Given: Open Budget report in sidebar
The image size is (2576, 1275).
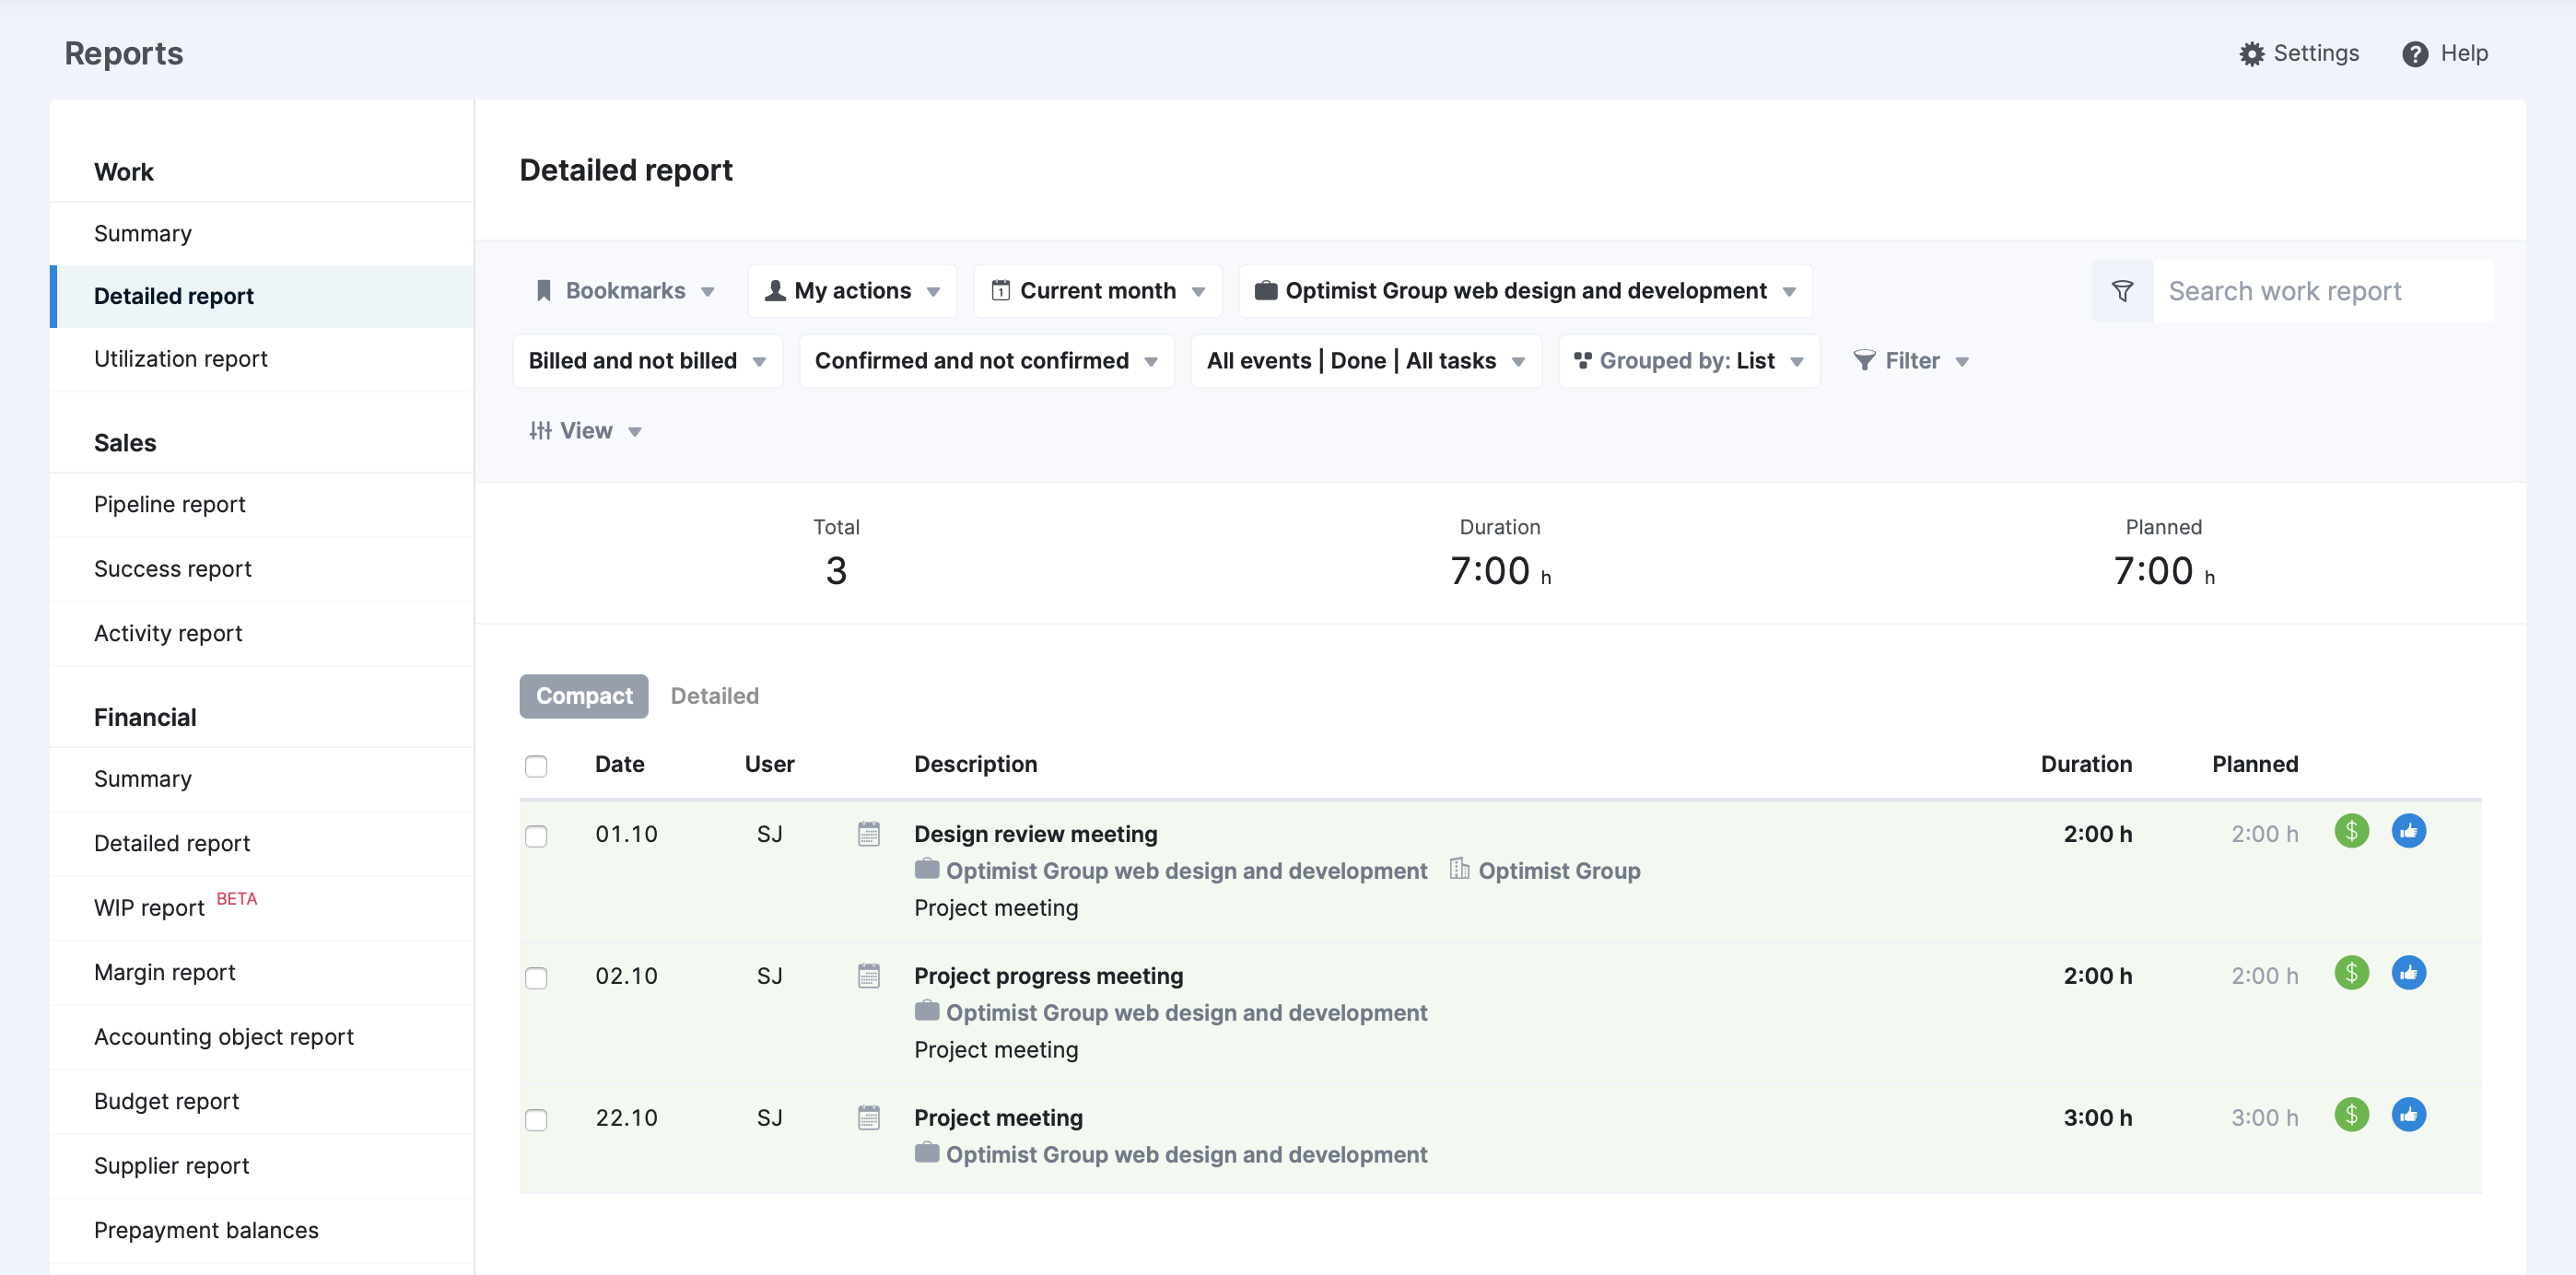Looking at the screenshot, I should tap(262, 1102).
